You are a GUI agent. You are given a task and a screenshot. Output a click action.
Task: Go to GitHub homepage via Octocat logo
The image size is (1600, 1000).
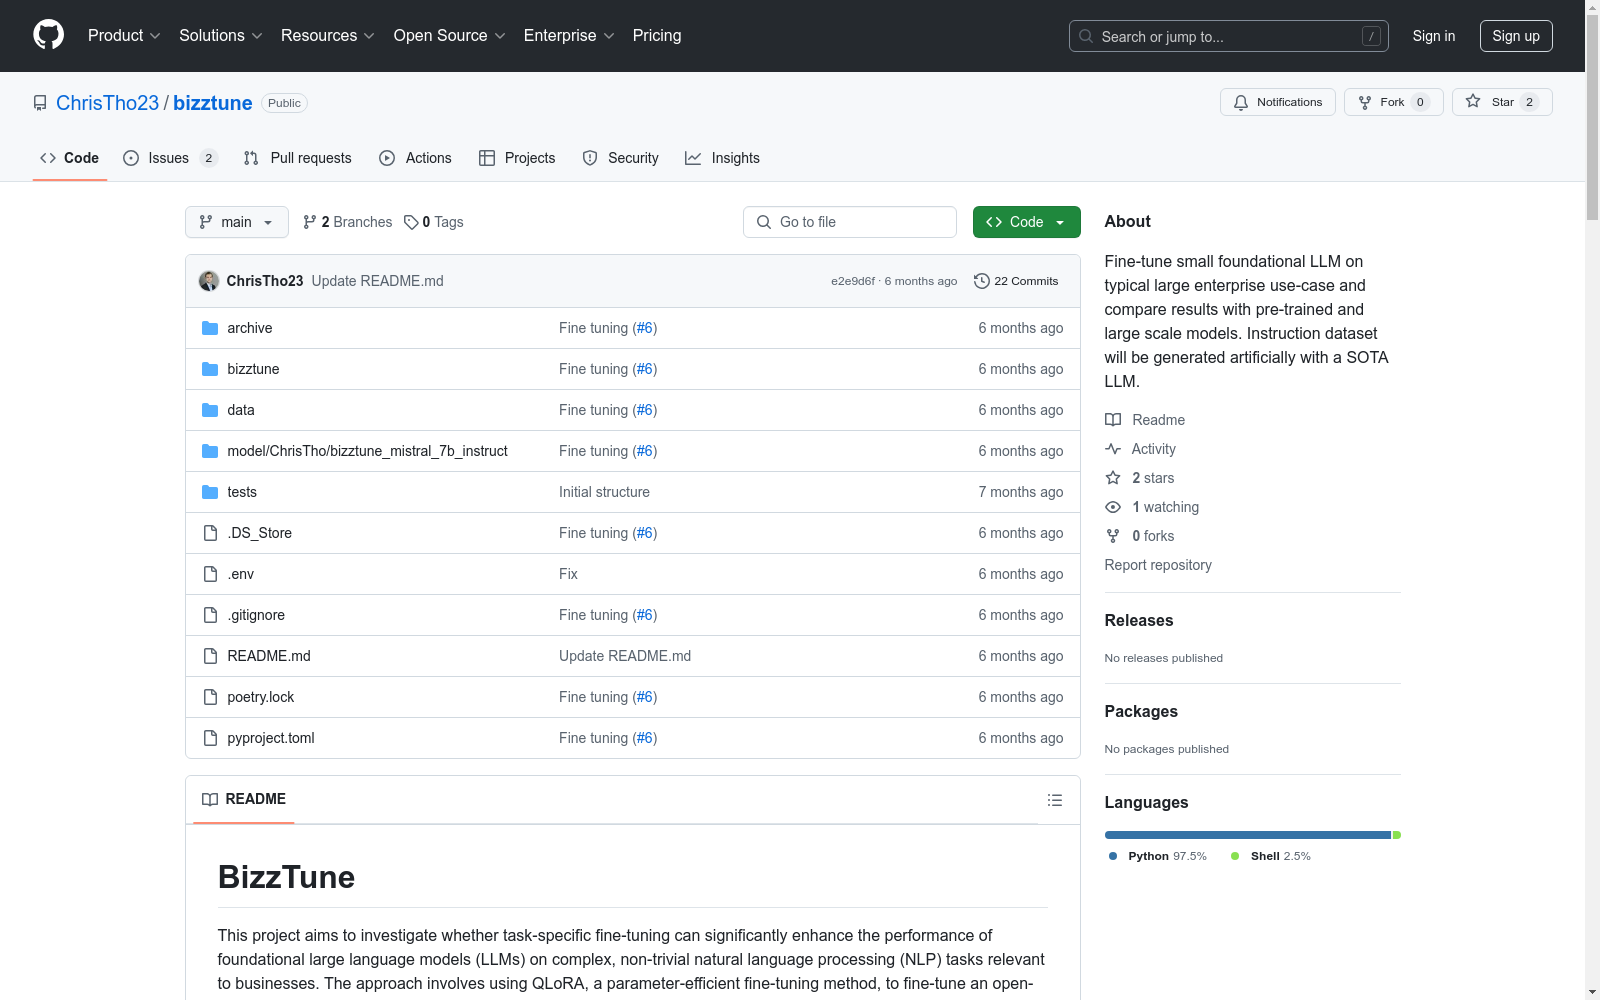[x=48, y=35]
